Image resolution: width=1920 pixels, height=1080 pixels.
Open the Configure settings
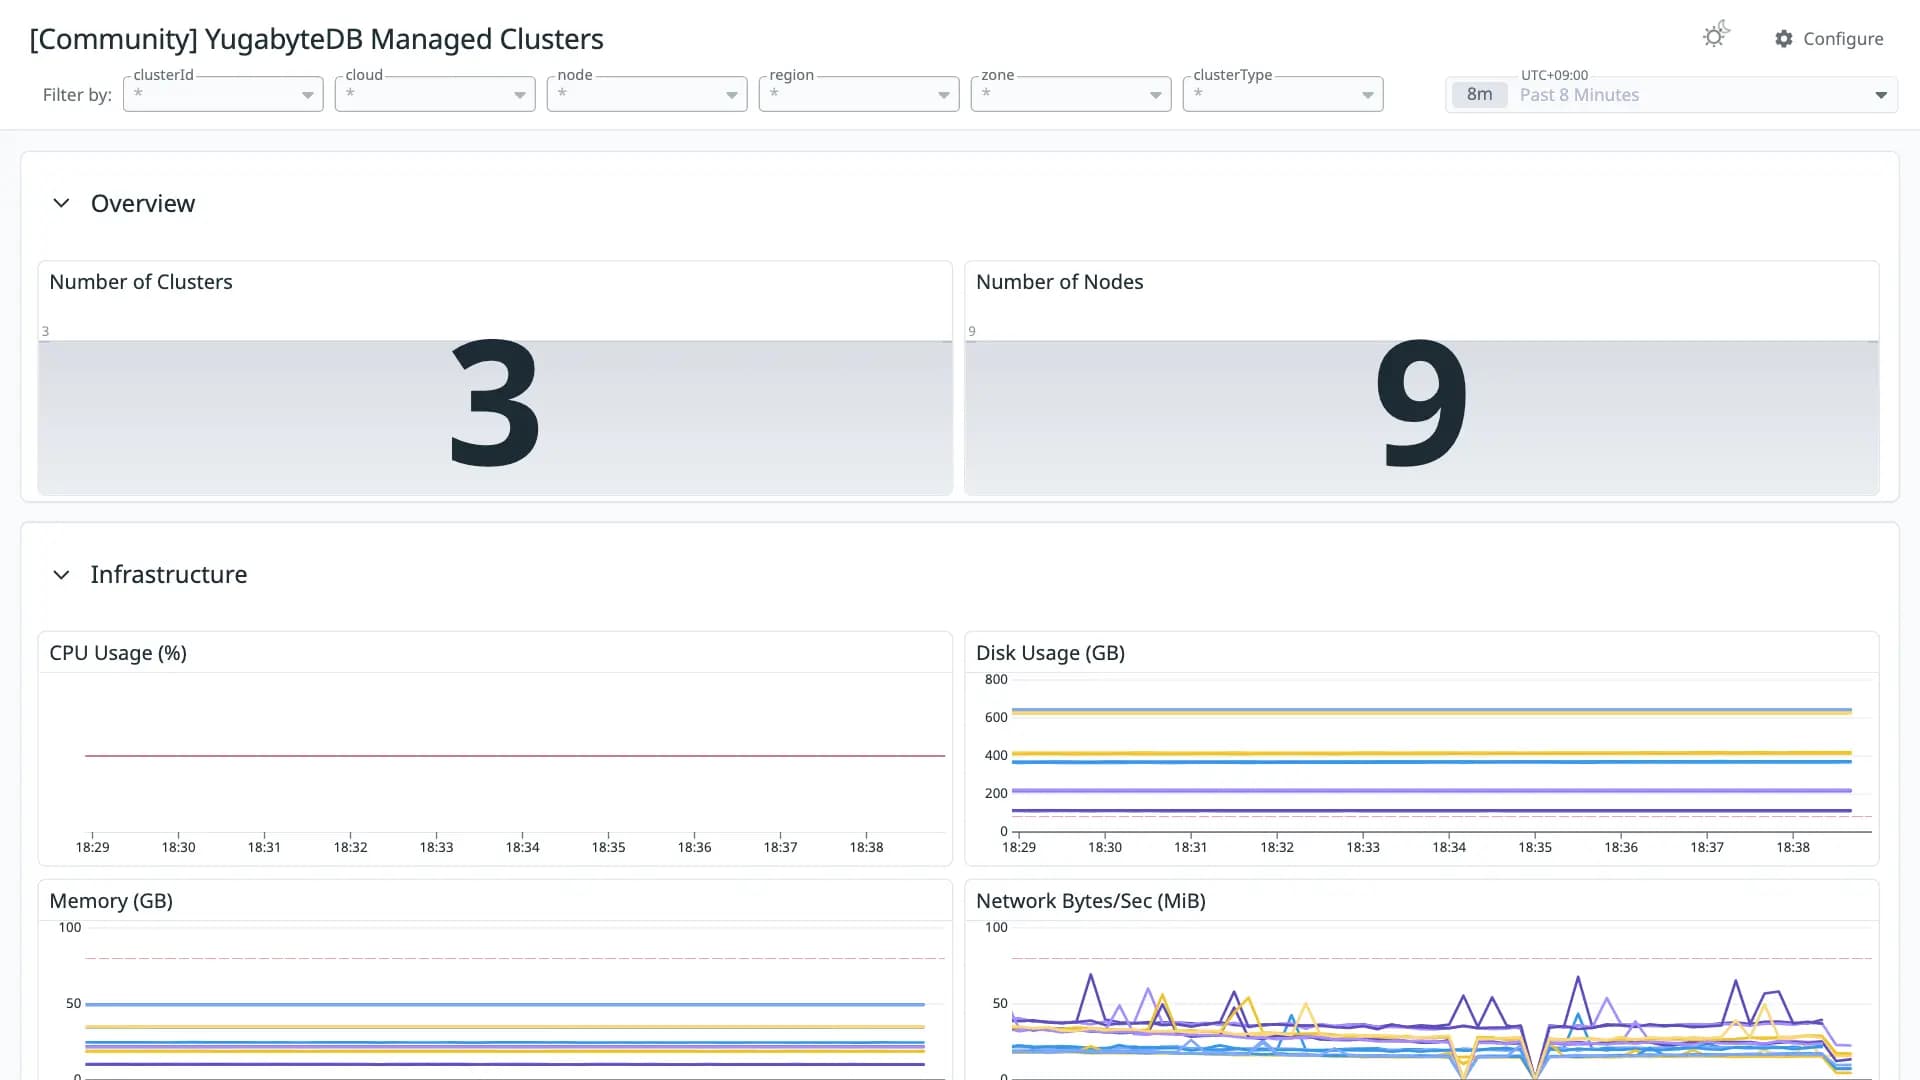click(x=1829, y=39)
